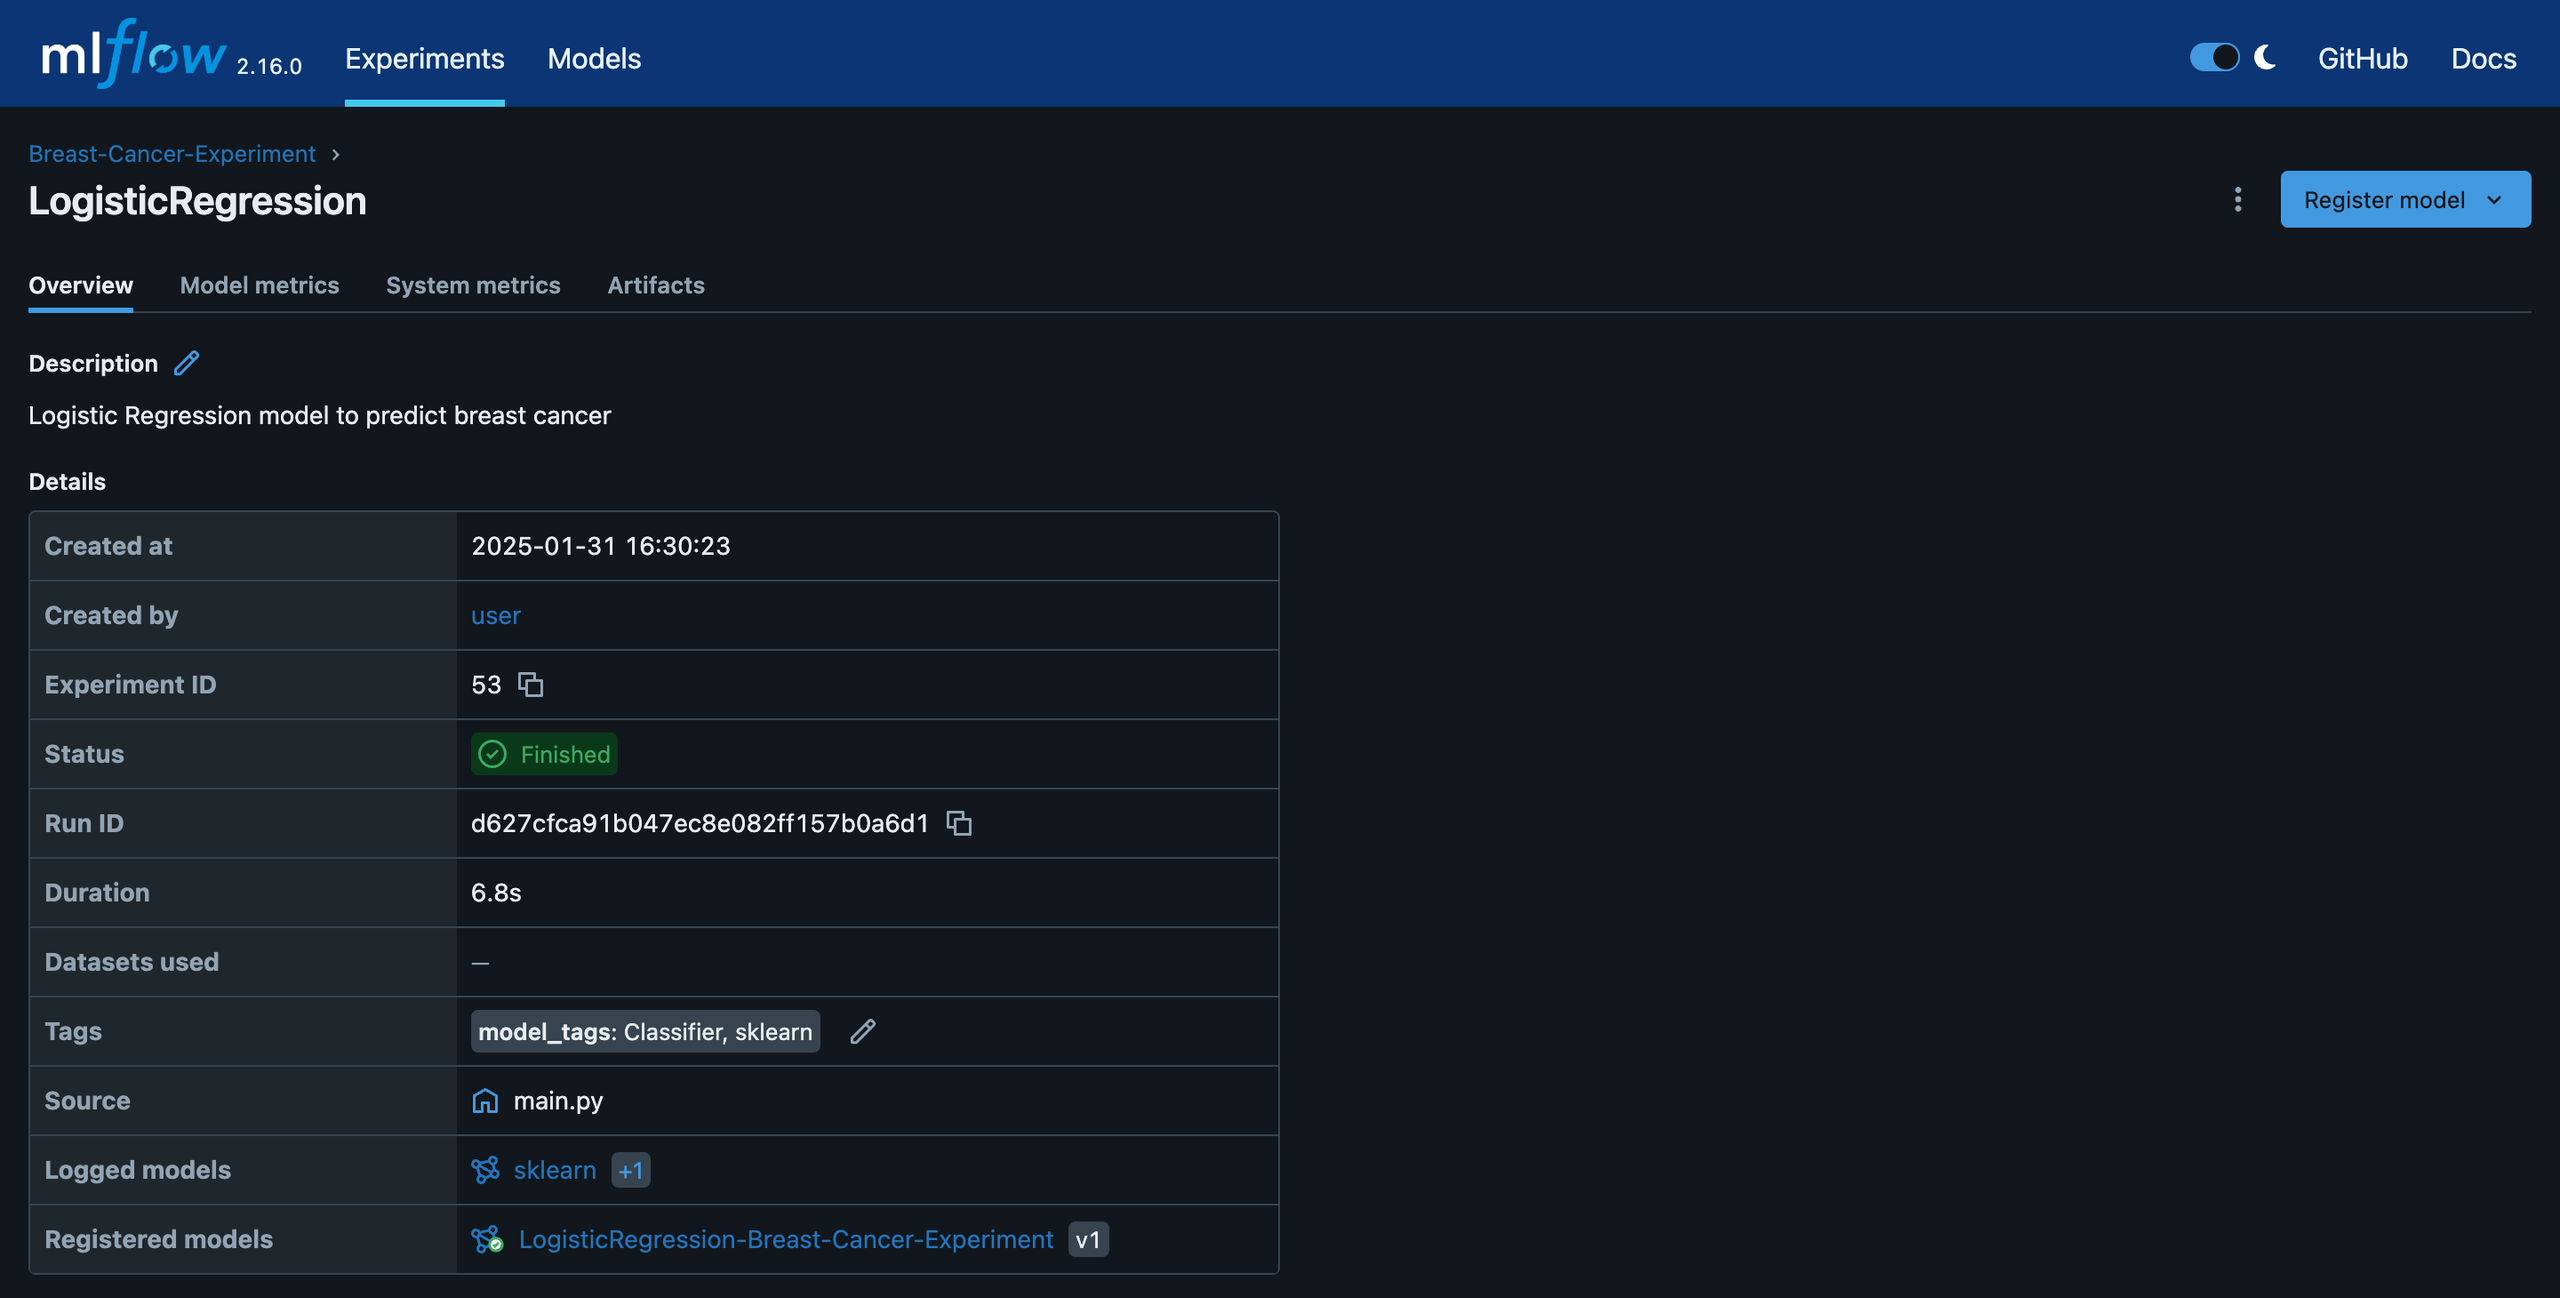
Task: Click the main.py source home icon
Action: (x=485, y=1101)
